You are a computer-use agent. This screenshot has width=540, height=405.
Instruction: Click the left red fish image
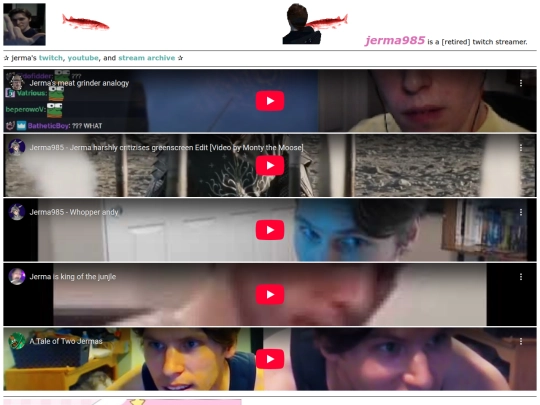point(85,22)
